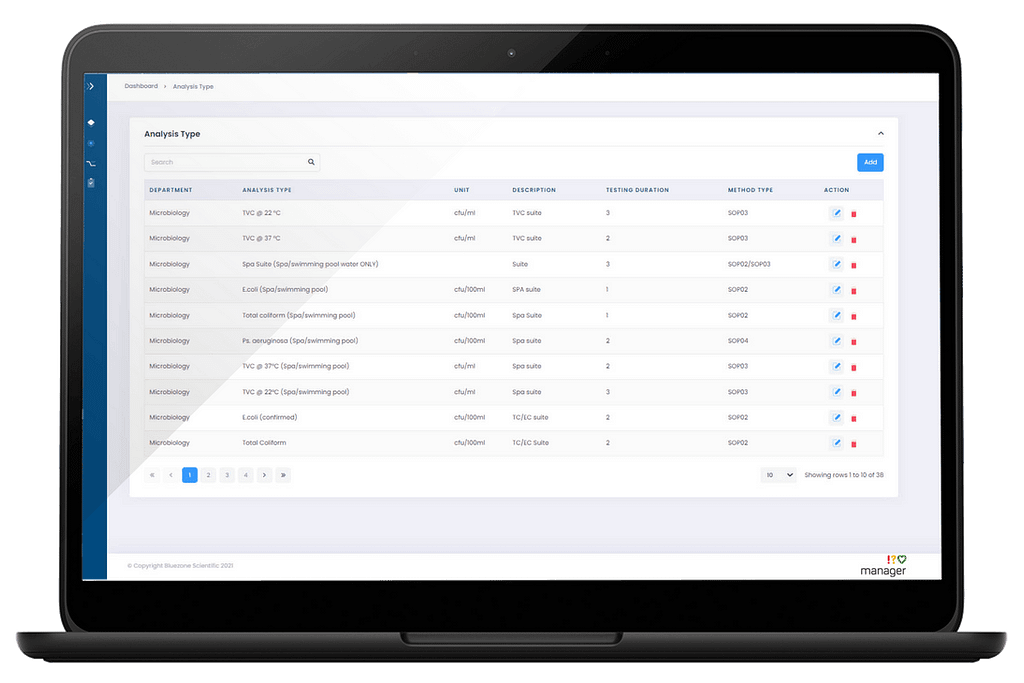The image size is (1024, 683).
Task: Sort by the Department column header
Action: coord(170,190)
